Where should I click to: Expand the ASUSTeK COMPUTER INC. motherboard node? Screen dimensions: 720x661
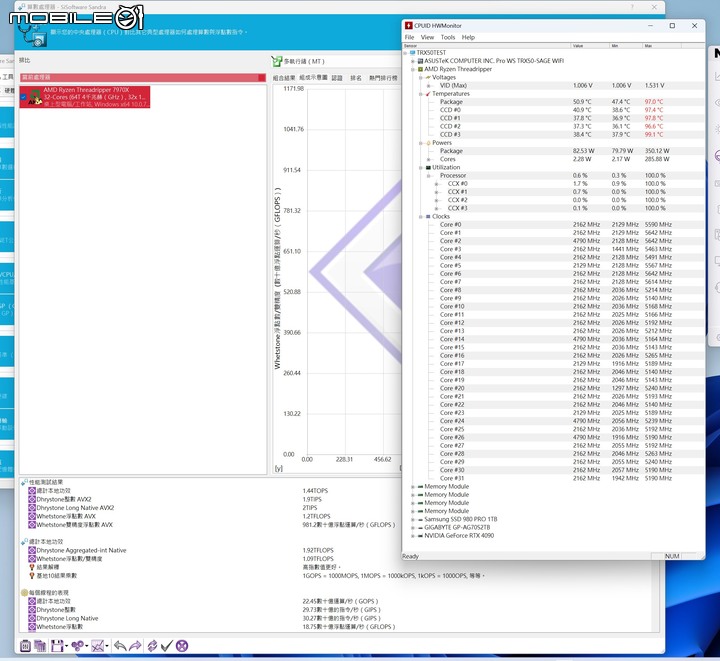pyautogui.click(x=413, y=61)
